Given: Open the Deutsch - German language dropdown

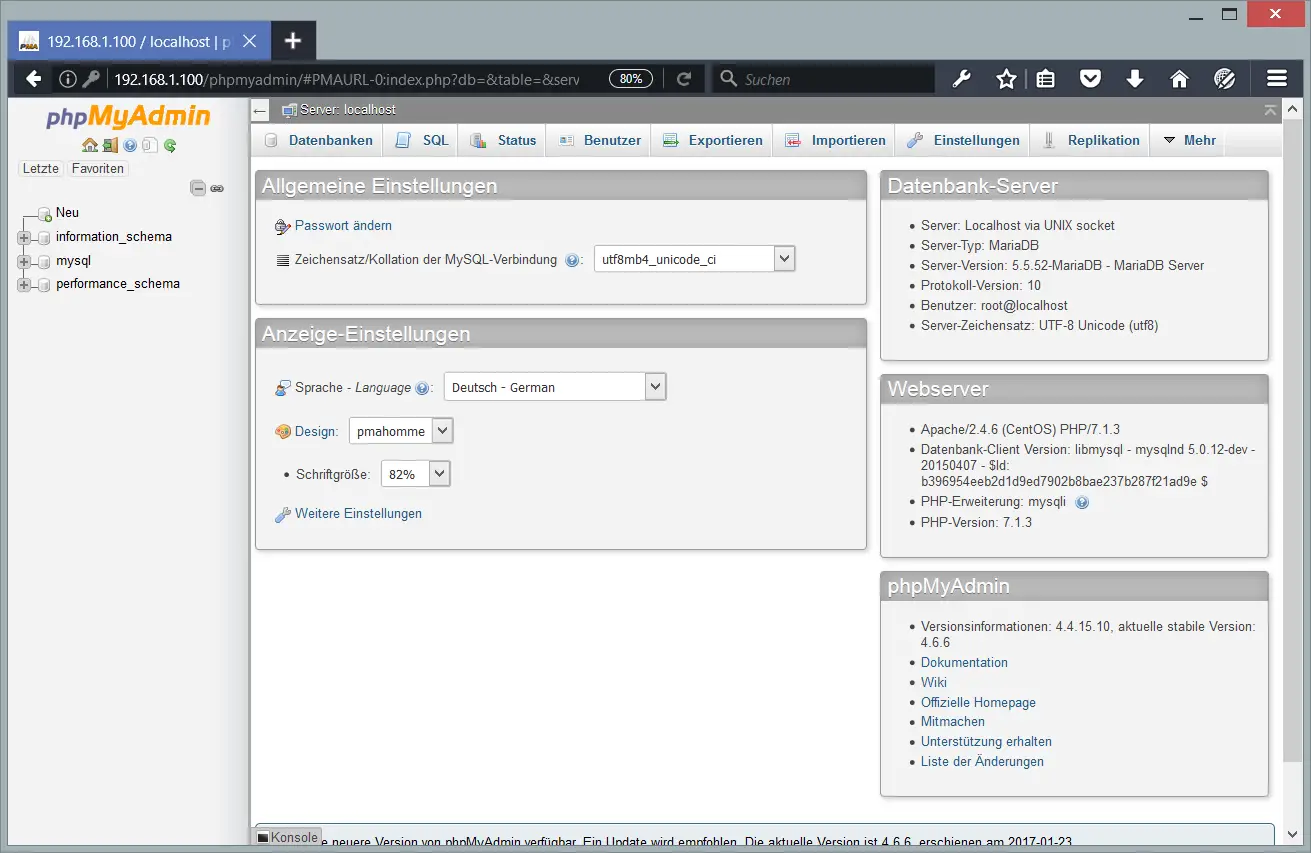Looking at the screenshot, I should pos(555,387).
